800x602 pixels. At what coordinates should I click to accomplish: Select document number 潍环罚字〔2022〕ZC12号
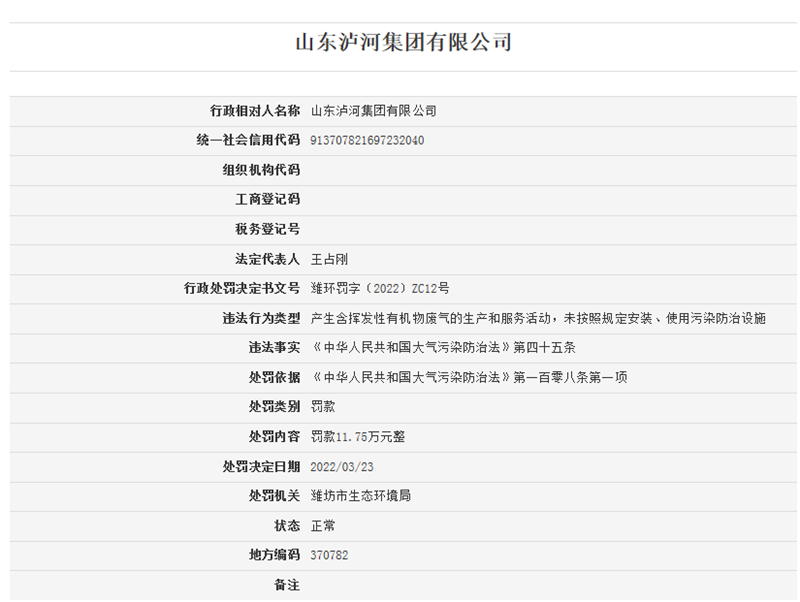(380, 289)
